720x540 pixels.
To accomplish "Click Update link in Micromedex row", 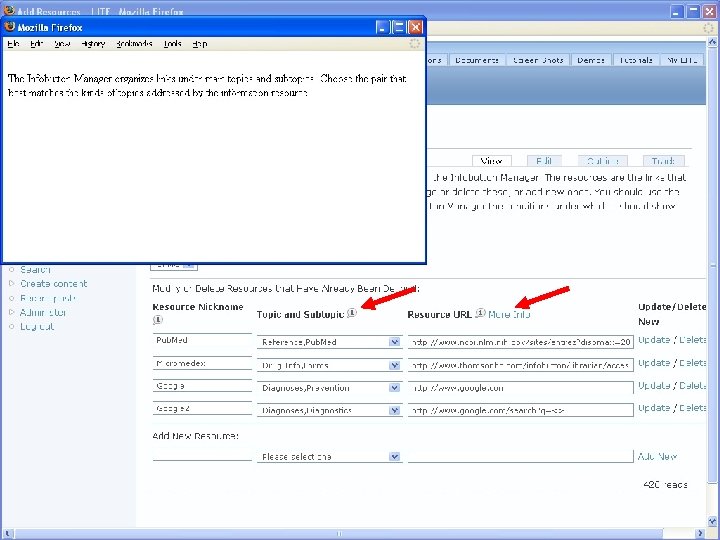I will tap(654, 363).
